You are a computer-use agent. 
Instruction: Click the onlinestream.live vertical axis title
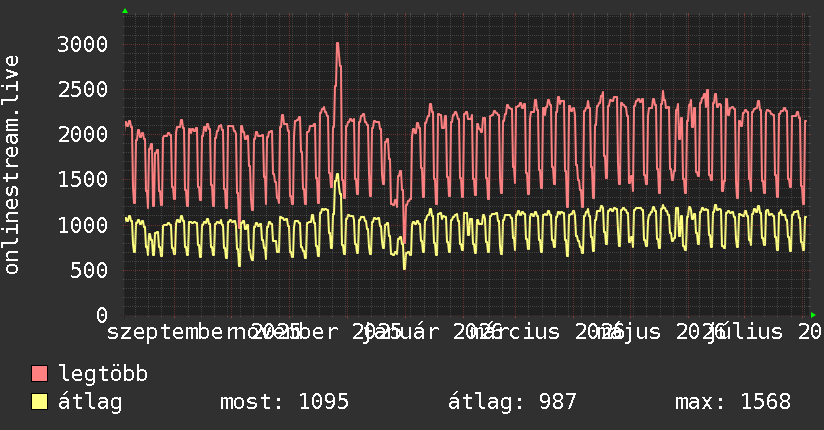(x=11, y=165)
